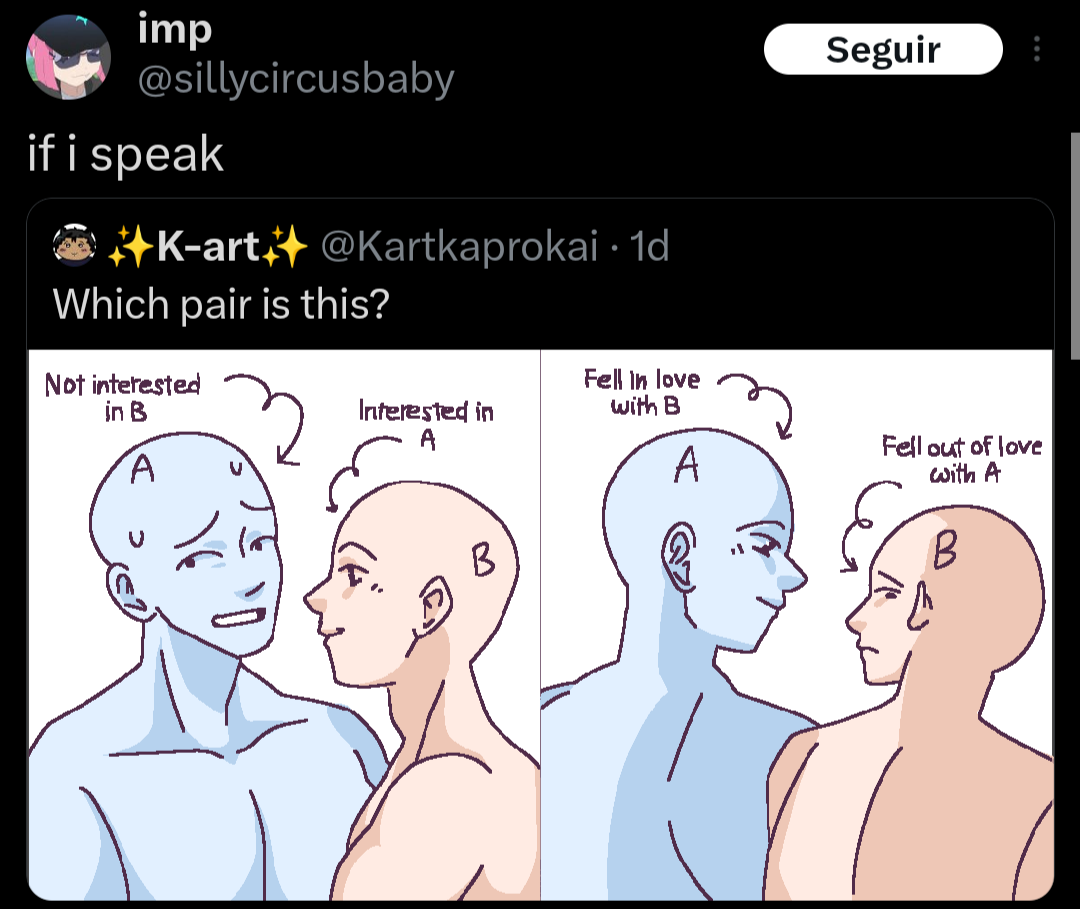
Task: Follow the account with Seguir button
Action: tap(883, 50)
